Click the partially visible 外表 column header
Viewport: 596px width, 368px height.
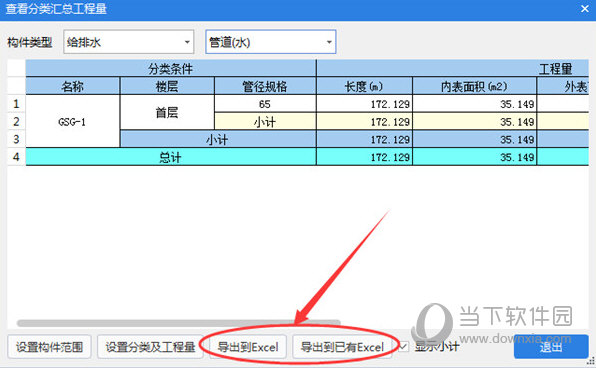click(563, 86)
